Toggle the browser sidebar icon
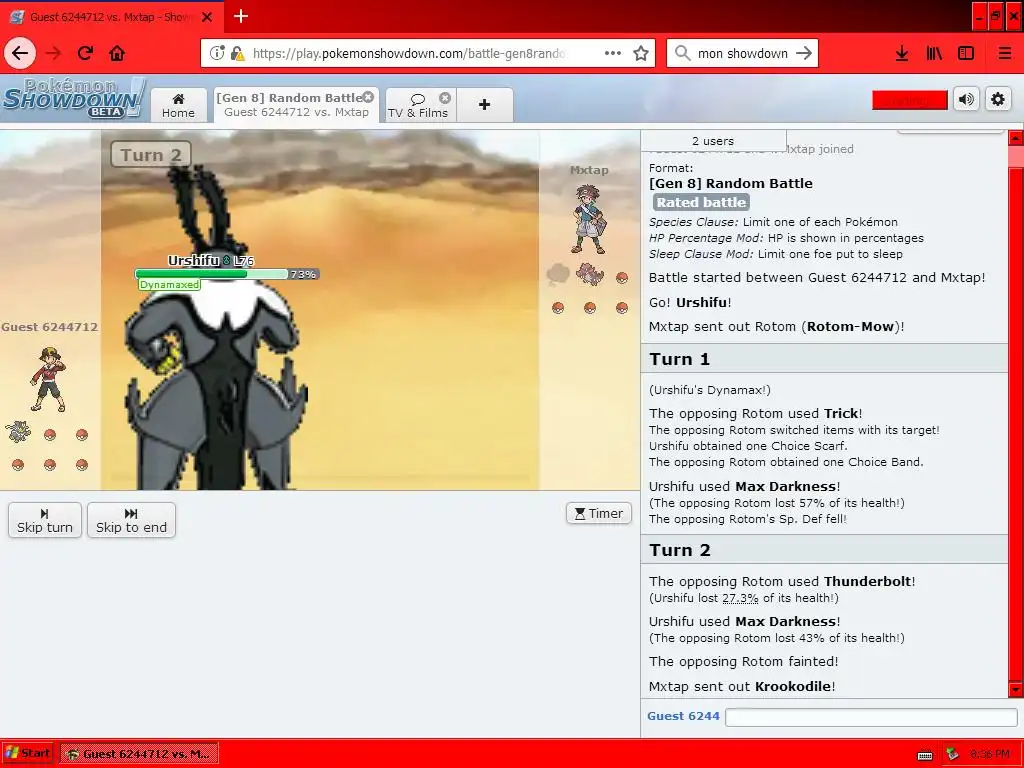Image resolution: width=1024 pixels, height=768 pixels. click(966, 54)
